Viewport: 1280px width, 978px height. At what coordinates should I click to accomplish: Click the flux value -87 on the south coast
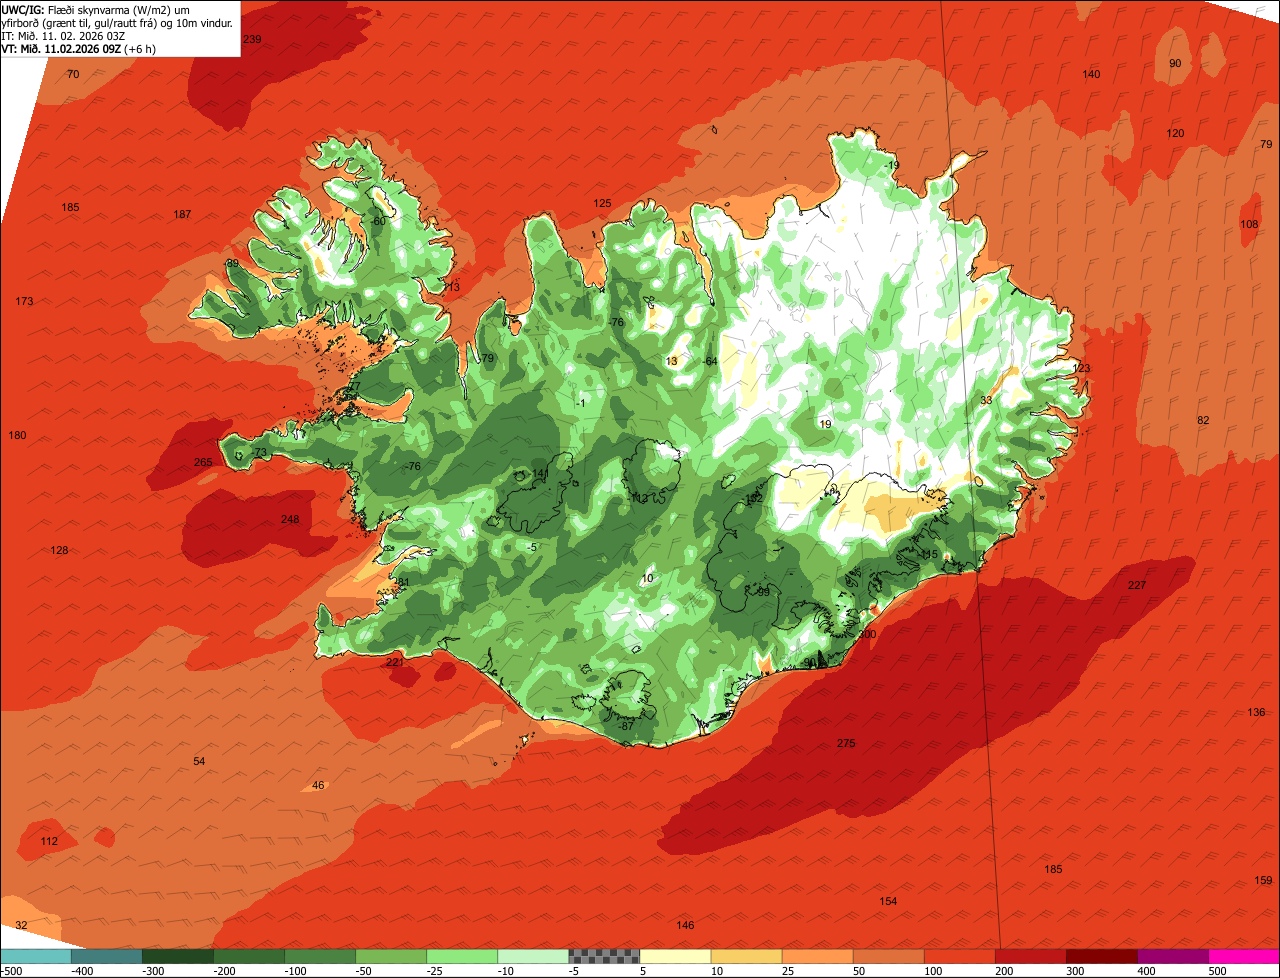[624, 726]
